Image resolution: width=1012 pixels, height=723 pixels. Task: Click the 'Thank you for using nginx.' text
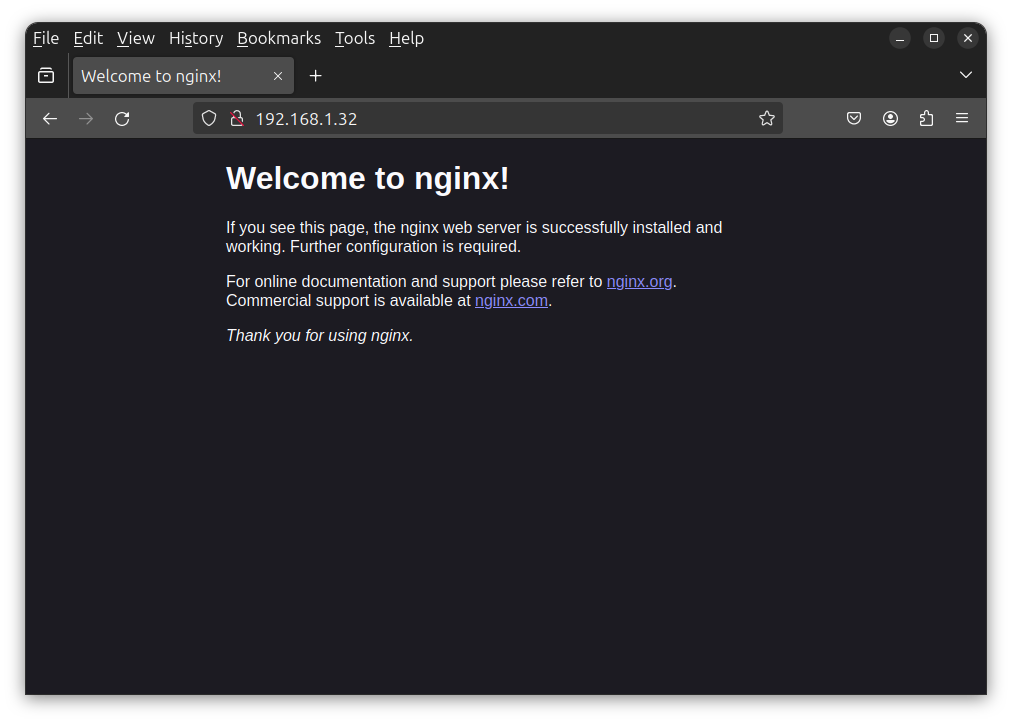(319, 336)
